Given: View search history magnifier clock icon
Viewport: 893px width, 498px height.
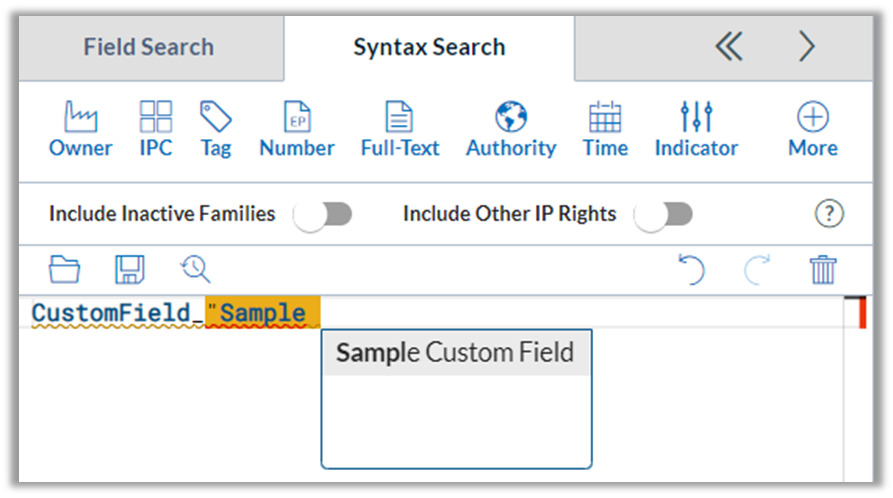Looking at the screenshot, I should [x=195, y=269].
